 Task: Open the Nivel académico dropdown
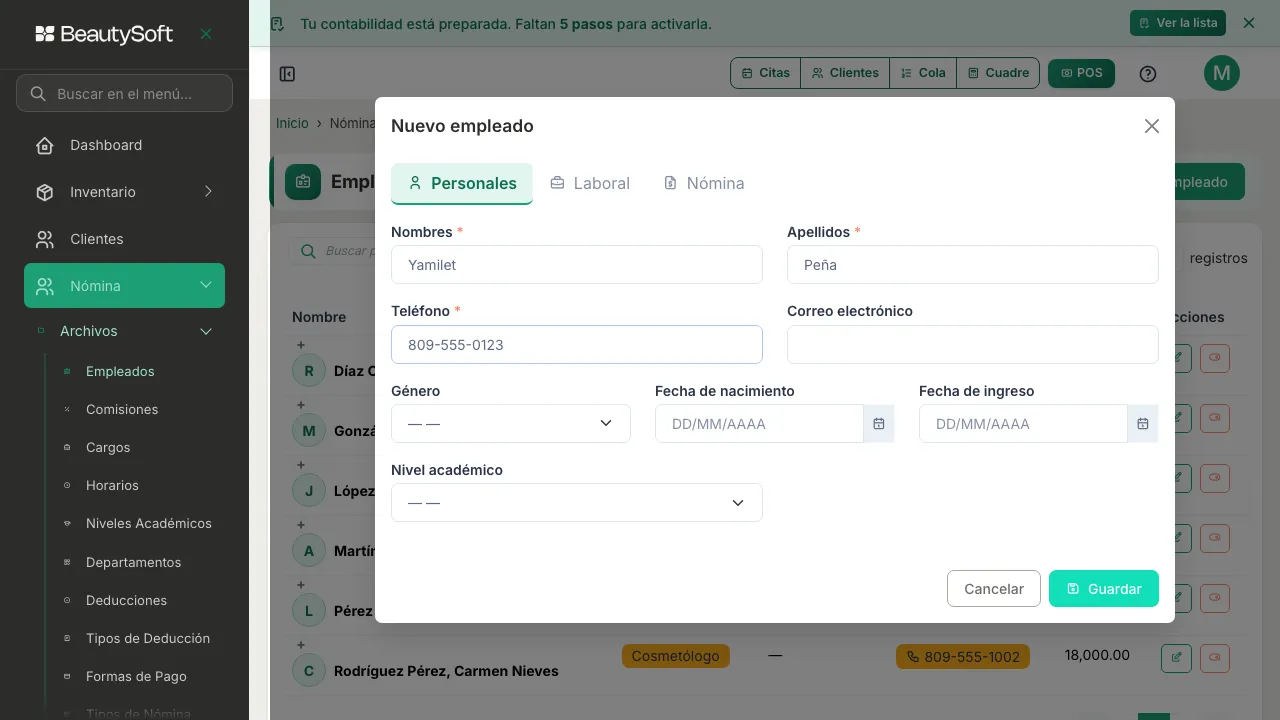[577, 502]
